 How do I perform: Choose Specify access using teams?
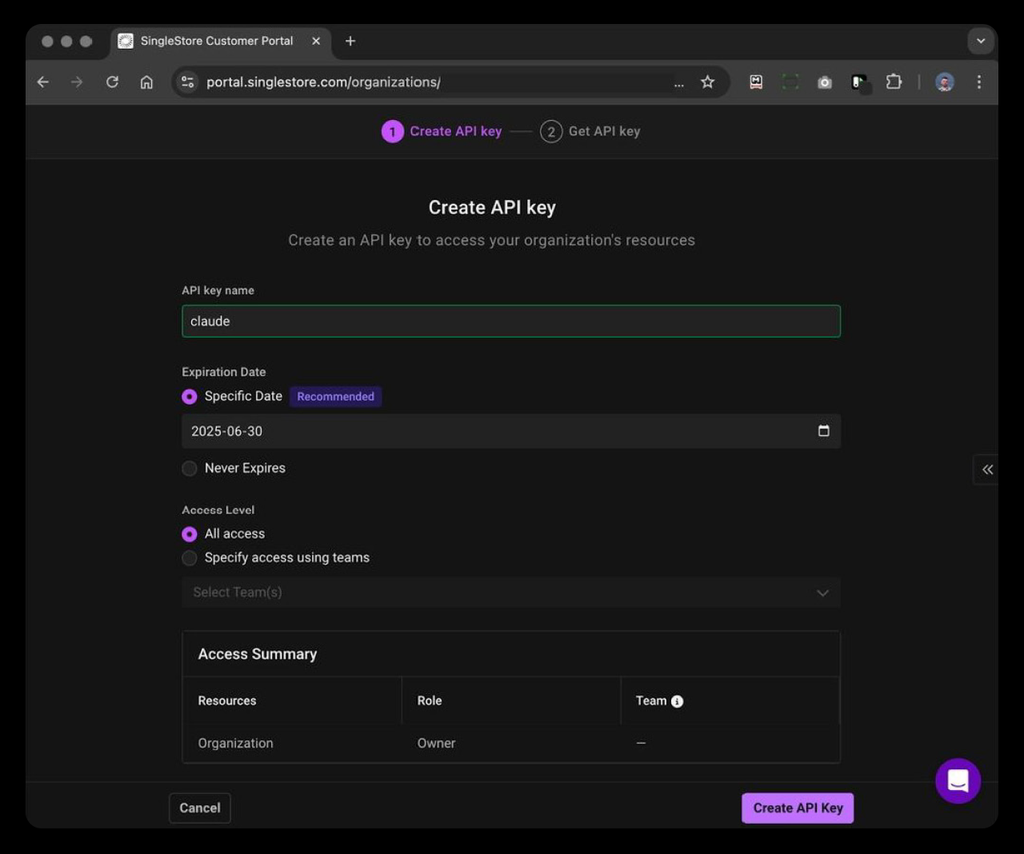189,558
